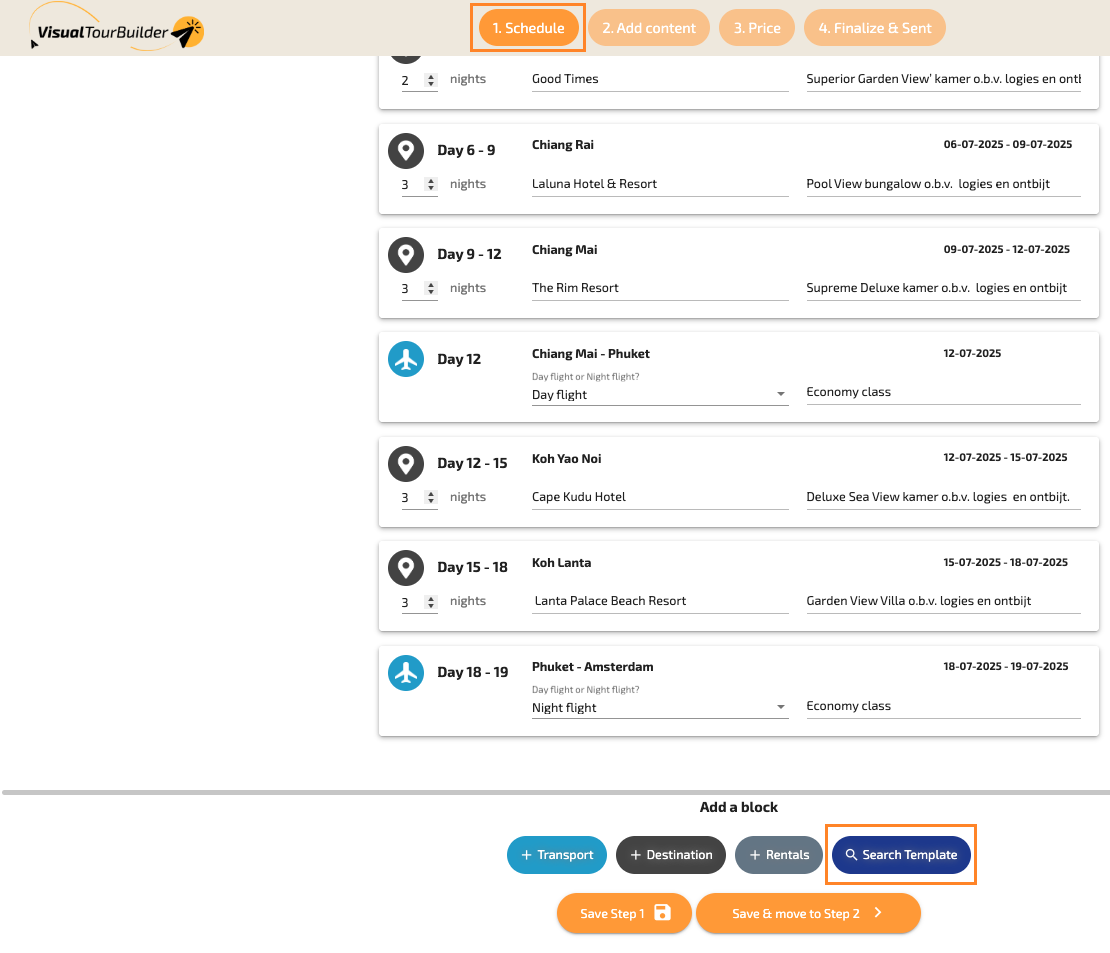Add a Transport block
The width and height of the screenshot is (1110, 953).
pos(556,855)
